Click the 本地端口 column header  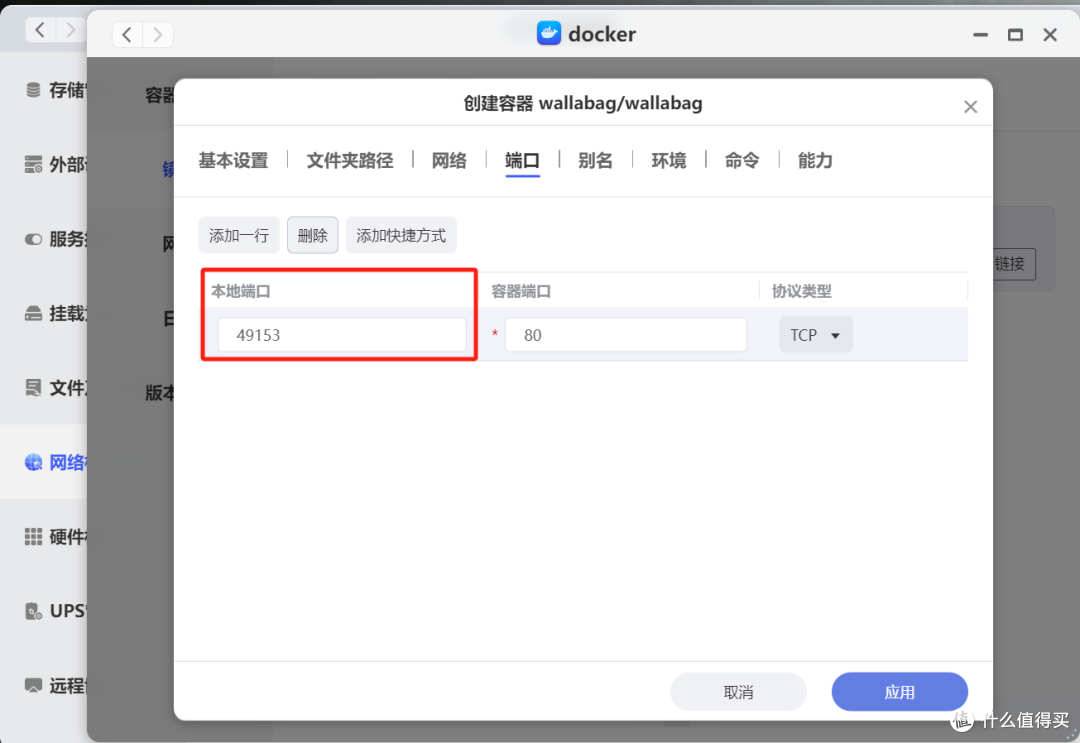240,291
